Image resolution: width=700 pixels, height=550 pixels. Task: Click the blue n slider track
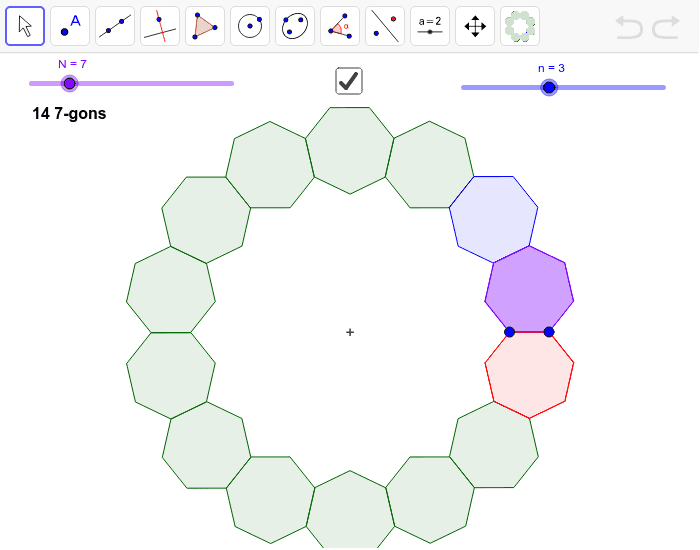[x=563, y=88]
